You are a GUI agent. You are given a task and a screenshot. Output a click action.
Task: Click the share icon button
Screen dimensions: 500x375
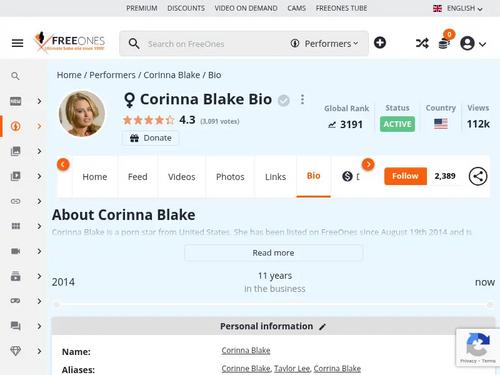(478, 176)
